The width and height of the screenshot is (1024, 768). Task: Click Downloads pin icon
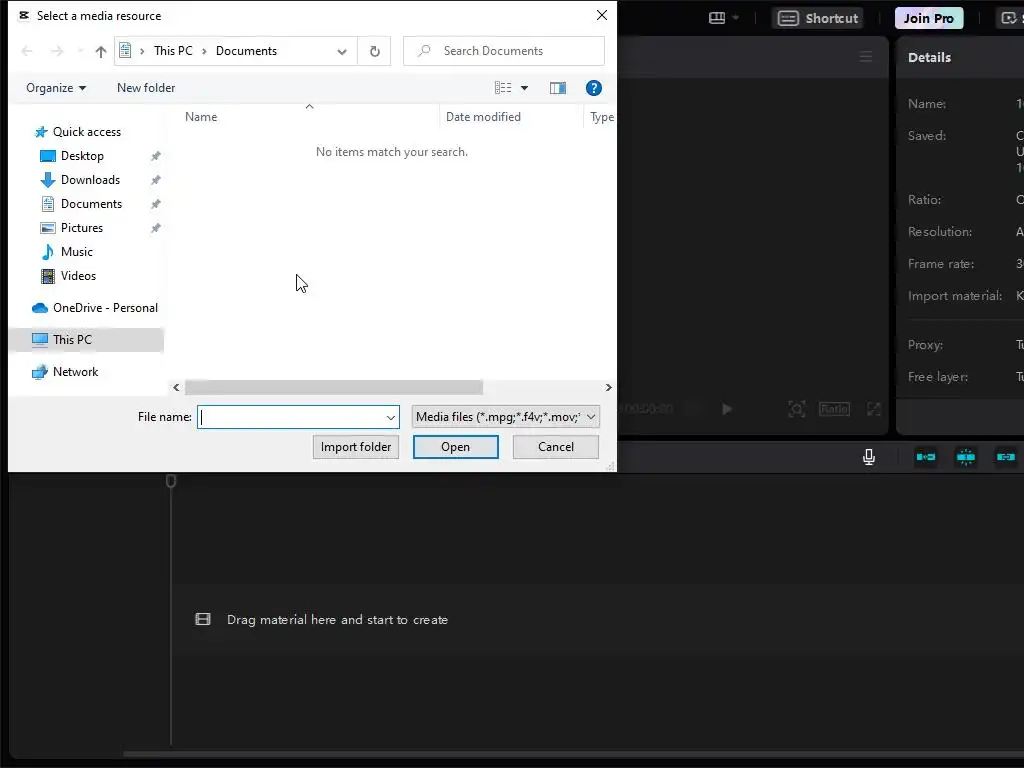pos(155,180)
